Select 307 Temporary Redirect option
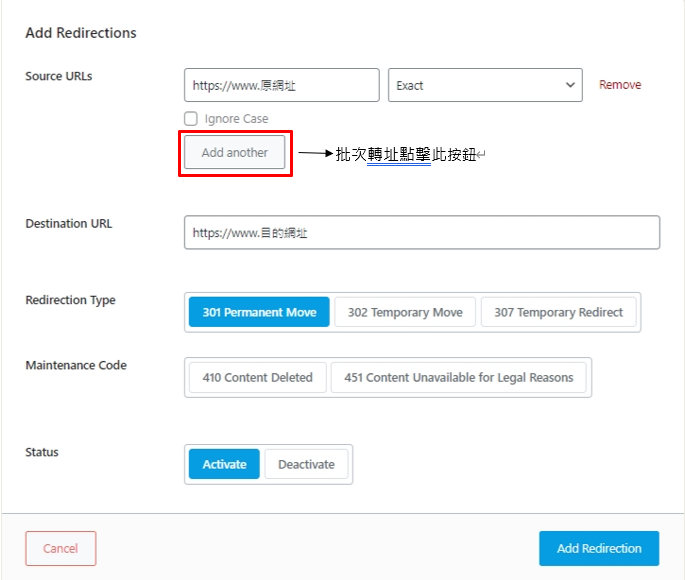Screen dimensions: 685x580 [558, 312]
